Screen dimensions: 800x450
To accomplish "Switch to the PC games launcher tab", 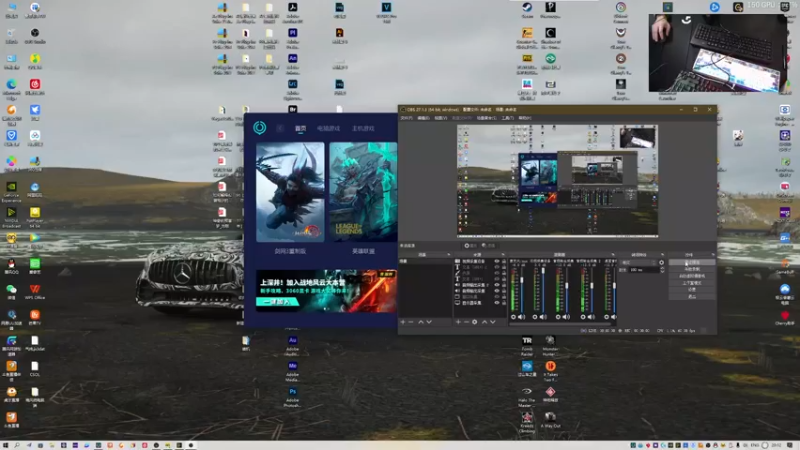I will [328, 128].
